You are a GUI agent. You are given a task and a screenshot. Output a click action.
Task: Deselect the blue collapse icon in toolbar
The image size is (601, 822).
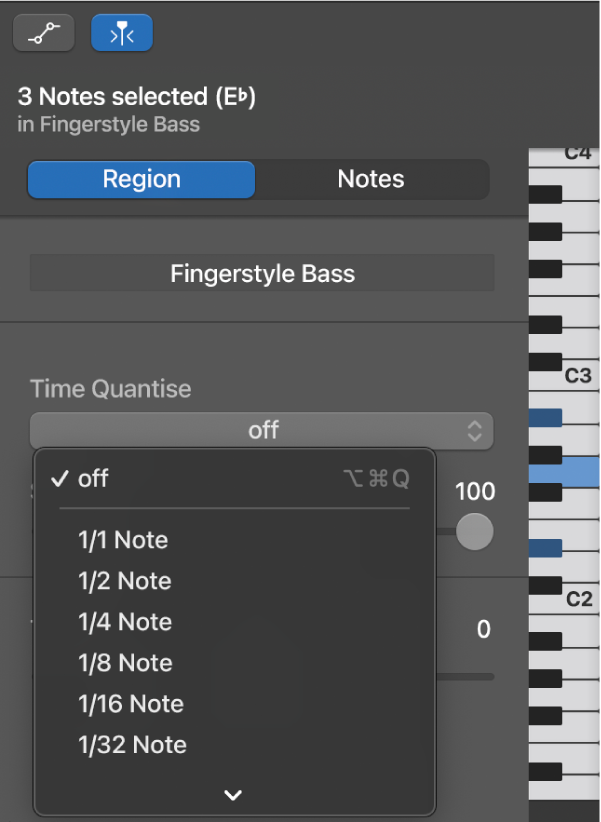(x=121, y=33)
